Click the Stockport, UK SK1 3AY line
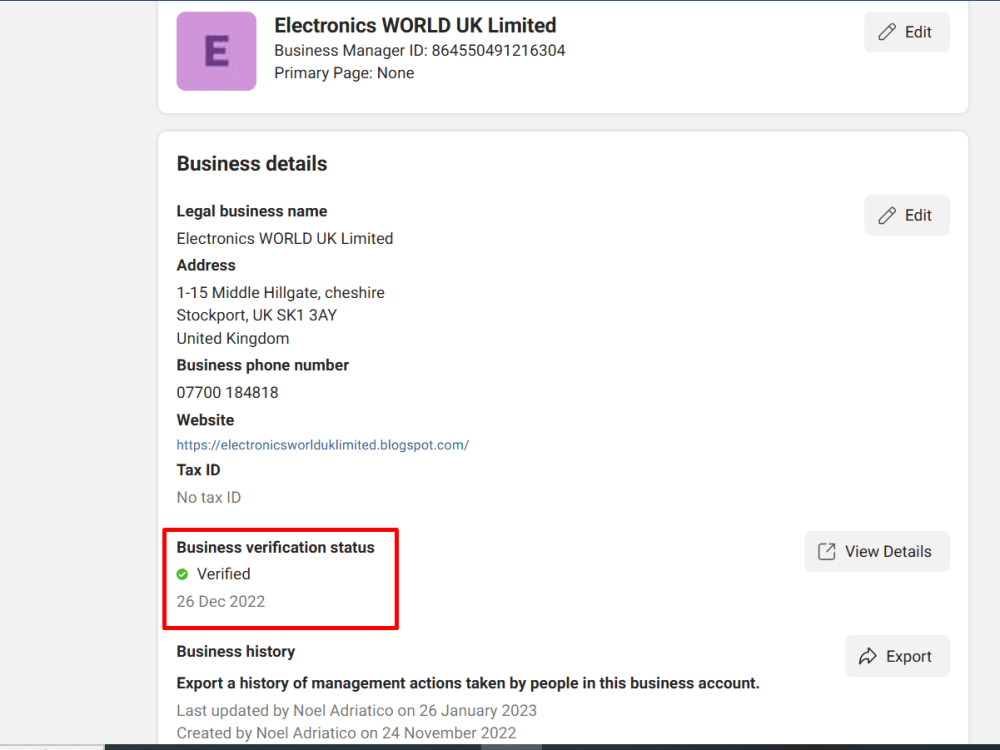 [256, 315]
